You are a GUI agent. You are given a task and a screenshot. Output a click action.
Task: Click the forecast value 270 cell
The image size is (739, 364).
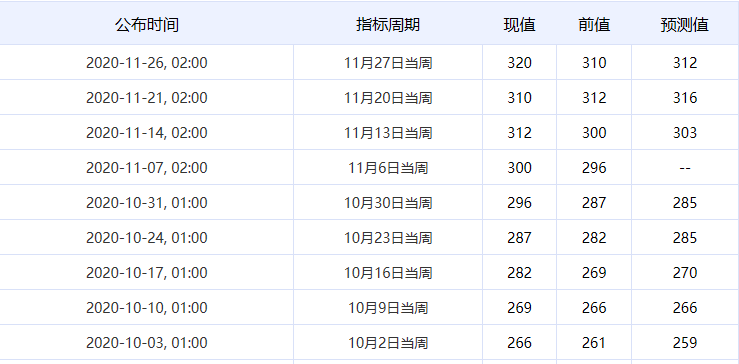pos(685,273)
